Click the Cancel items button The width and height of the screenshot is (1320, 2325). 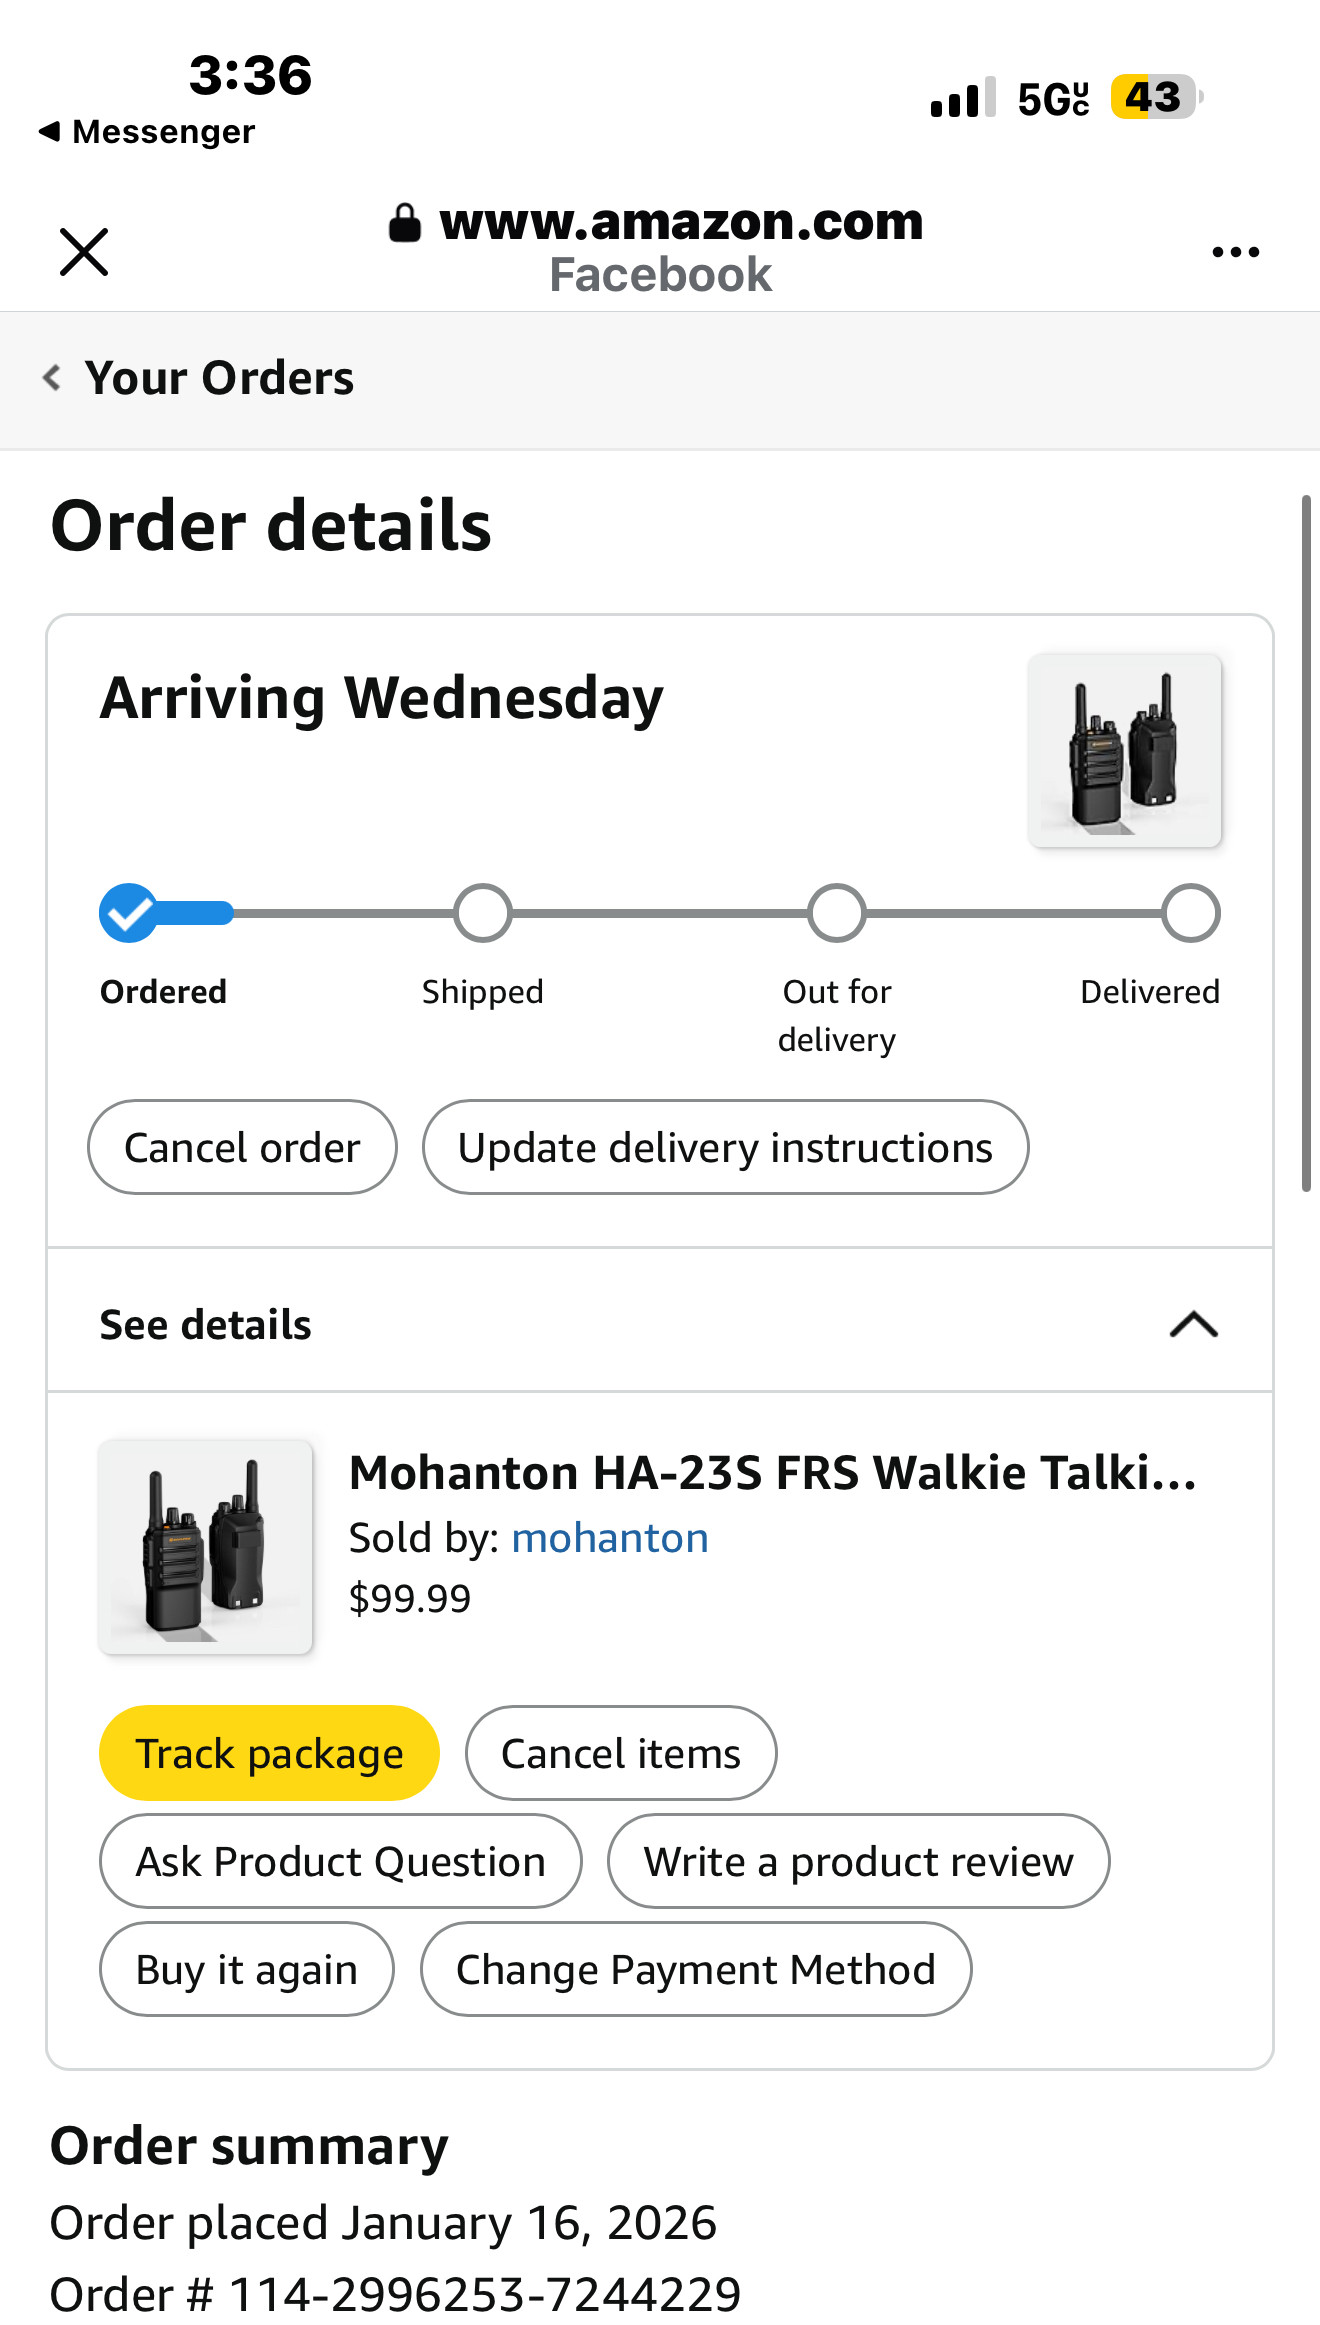[621, 1753]
